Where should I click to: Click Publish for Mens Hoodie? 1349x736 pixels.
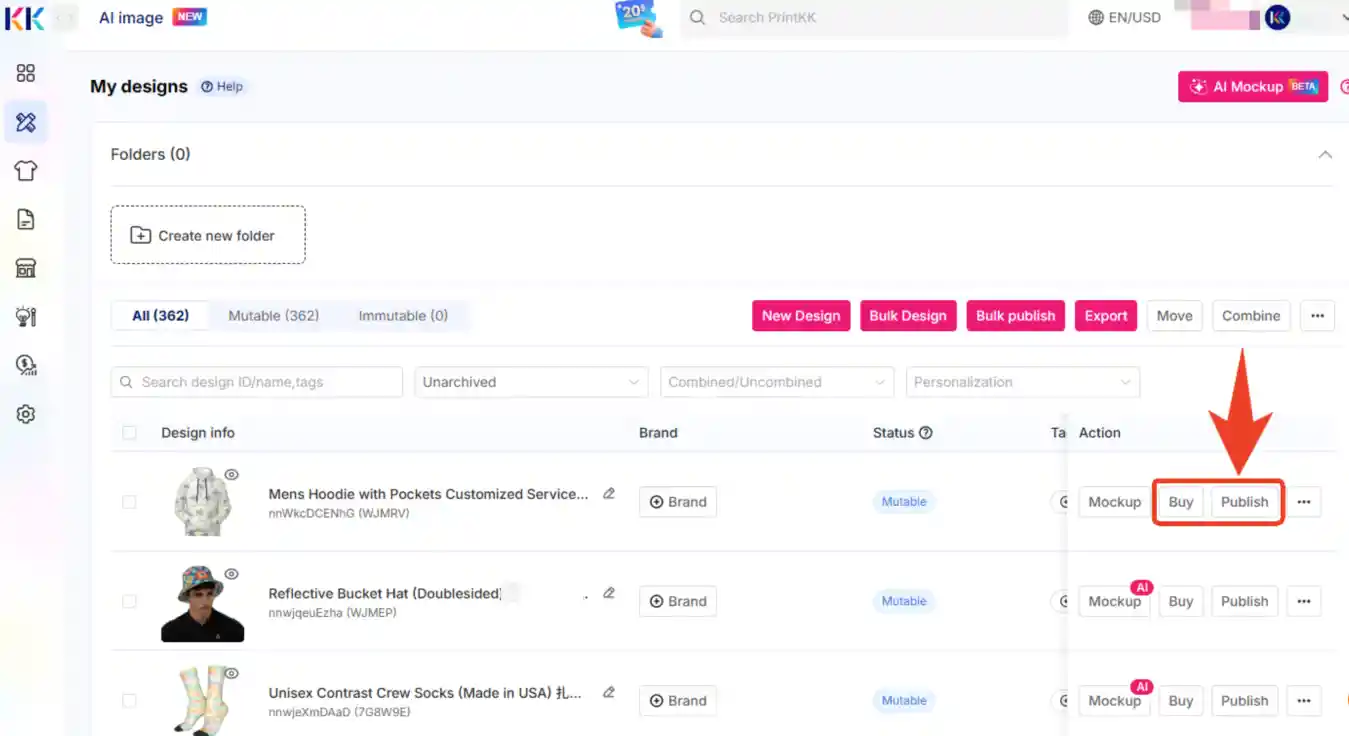coord(1245,502)
